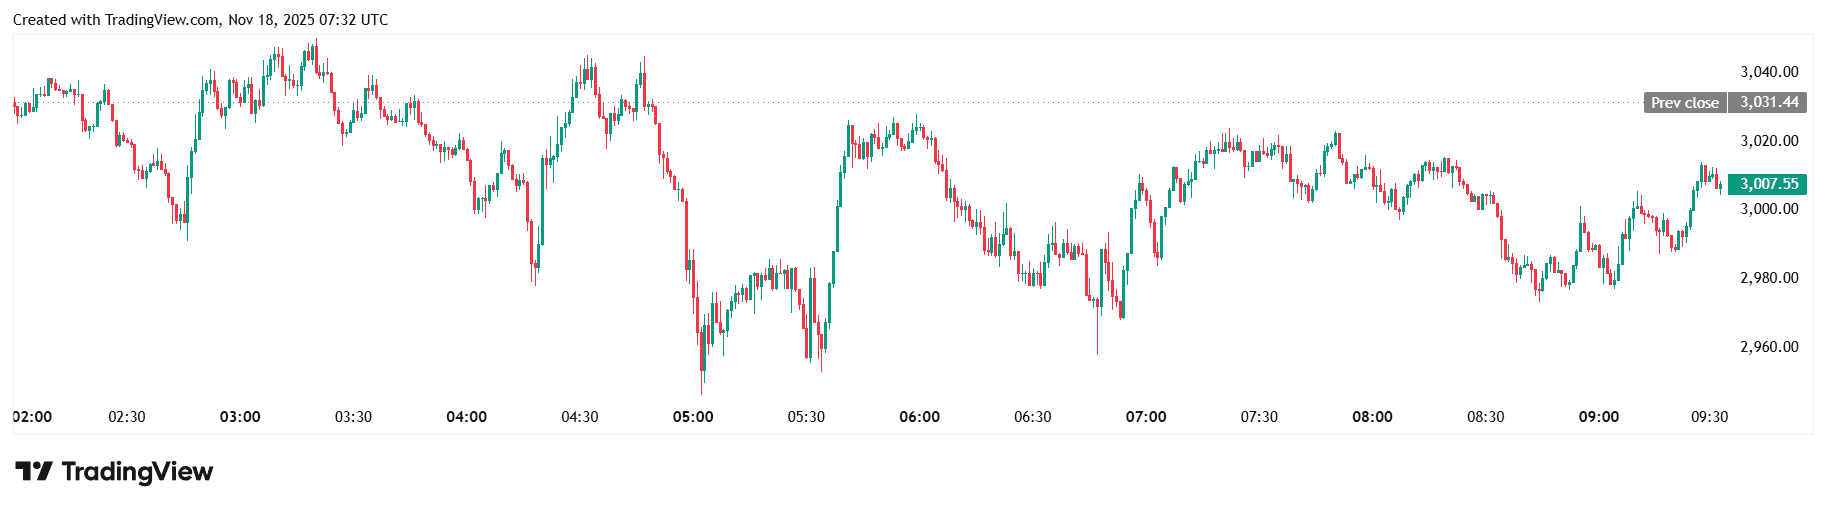Click the 05:00 time axis label
The width and height of the screenshot is (1826, 509).
pos(693,417)
